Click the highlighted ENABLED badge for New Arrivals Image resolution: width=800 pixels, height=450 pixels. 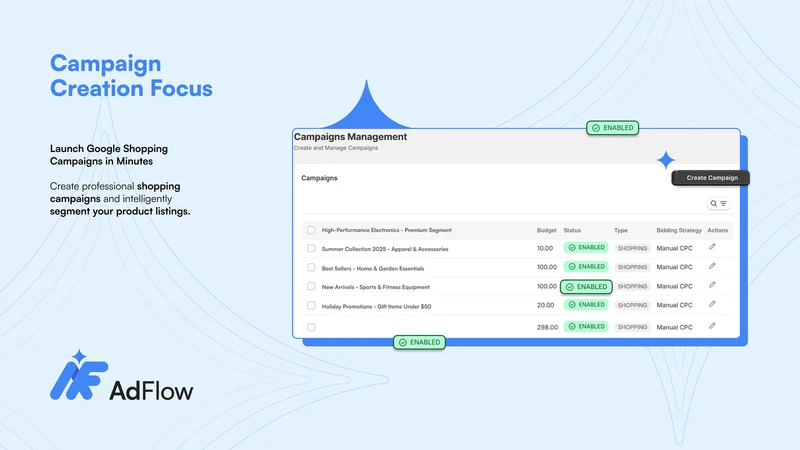tap(586, 287)
